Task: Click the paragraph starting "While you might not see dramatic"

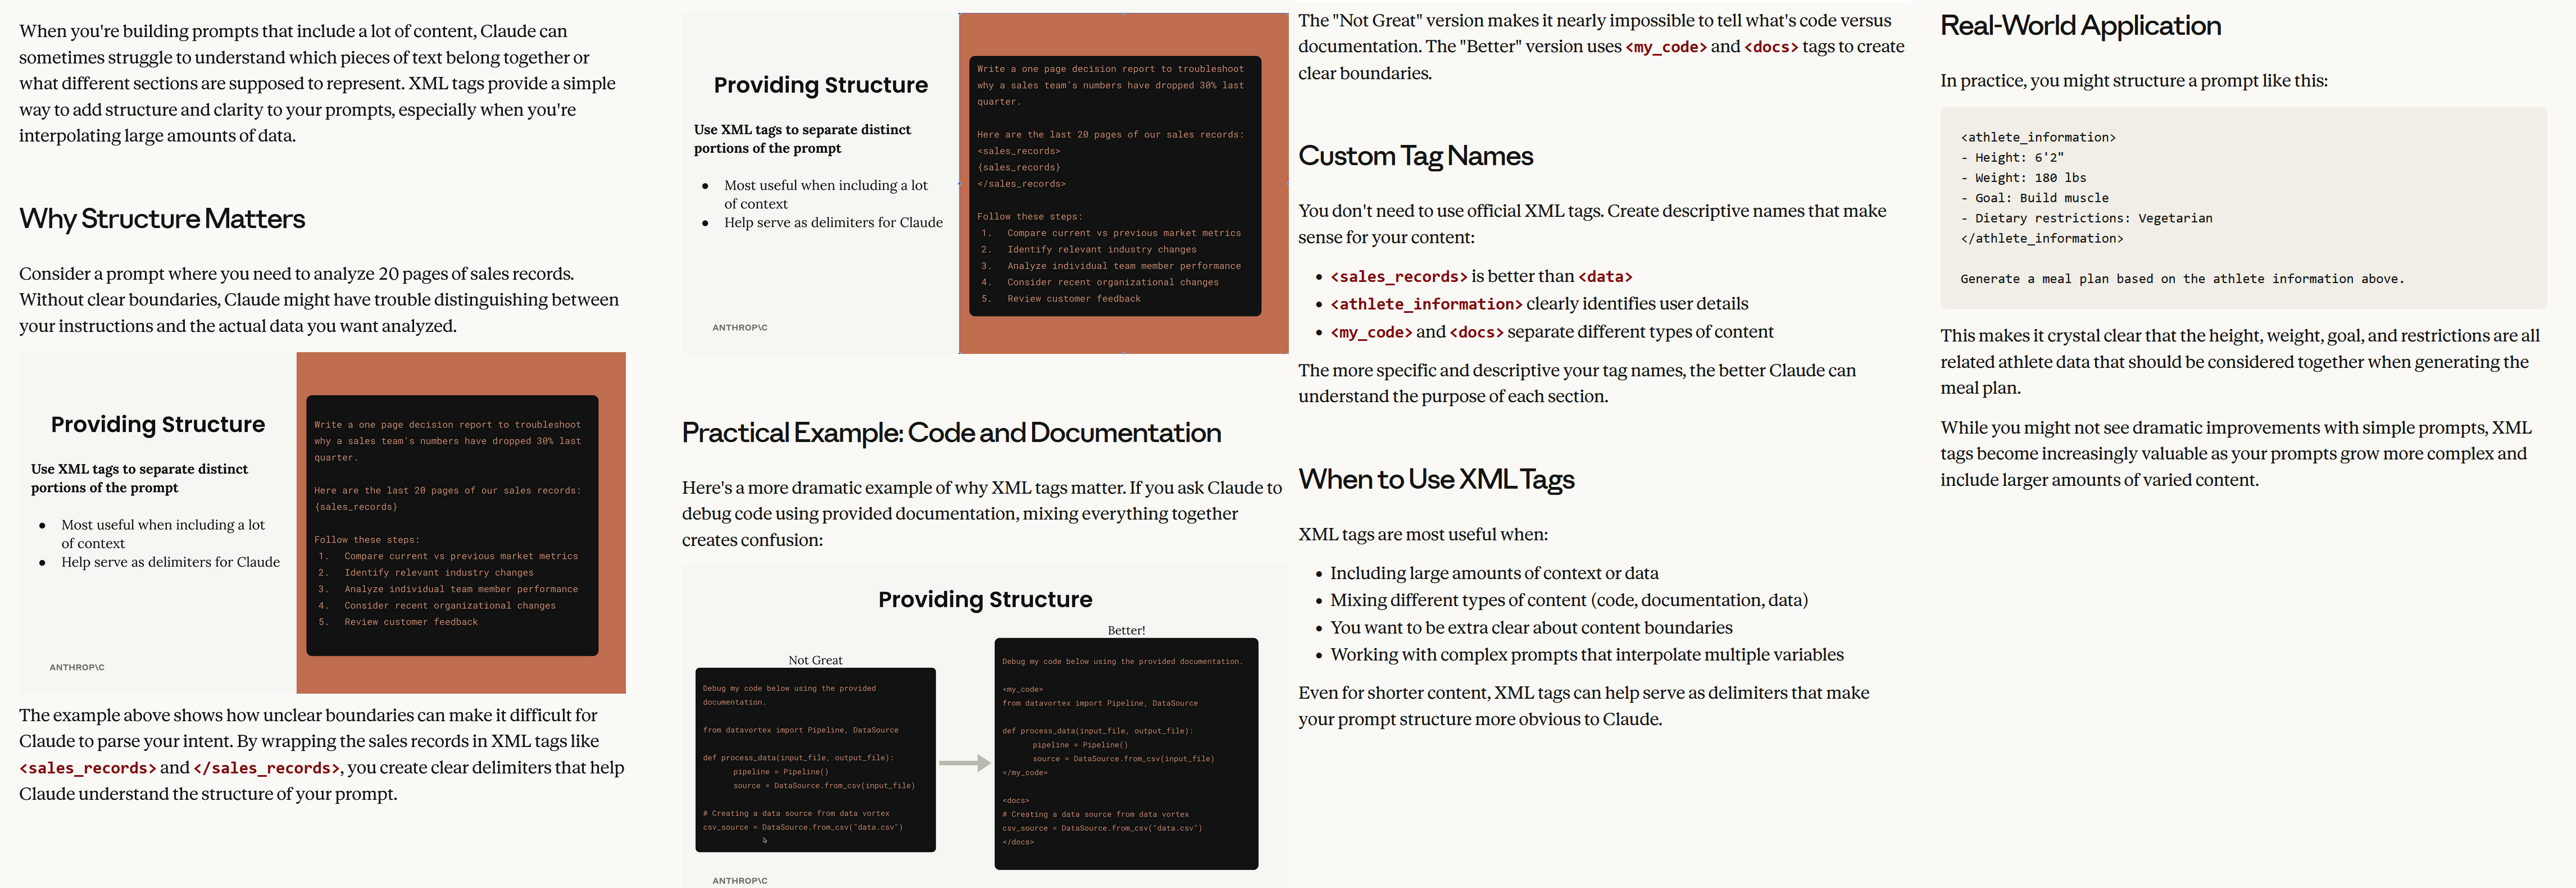Action: [2236, 454]
